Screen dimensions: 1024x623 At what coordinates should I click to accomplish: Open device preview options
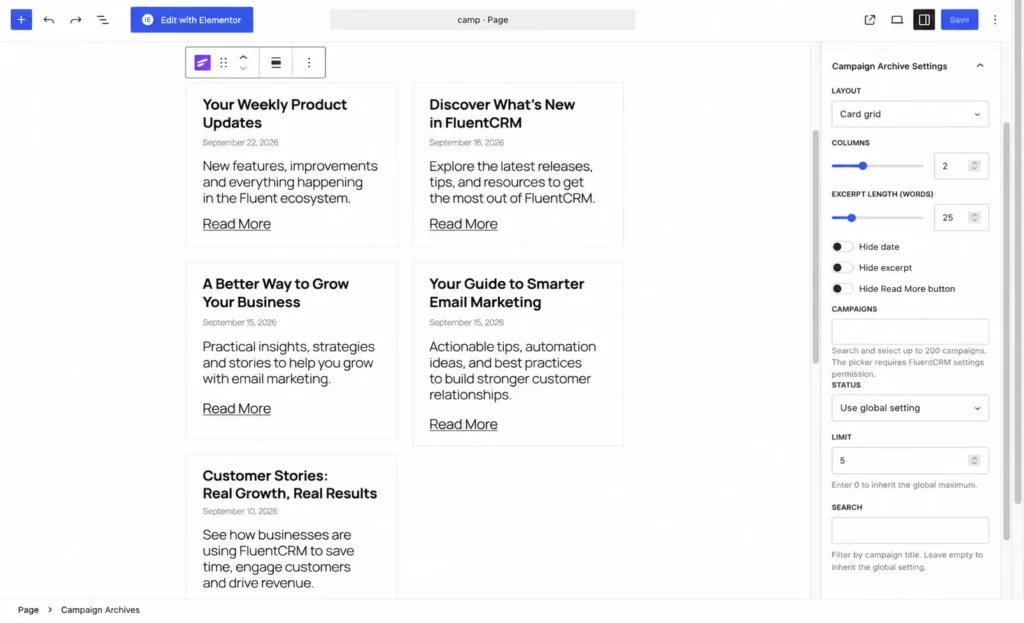[x=897, y=20]
